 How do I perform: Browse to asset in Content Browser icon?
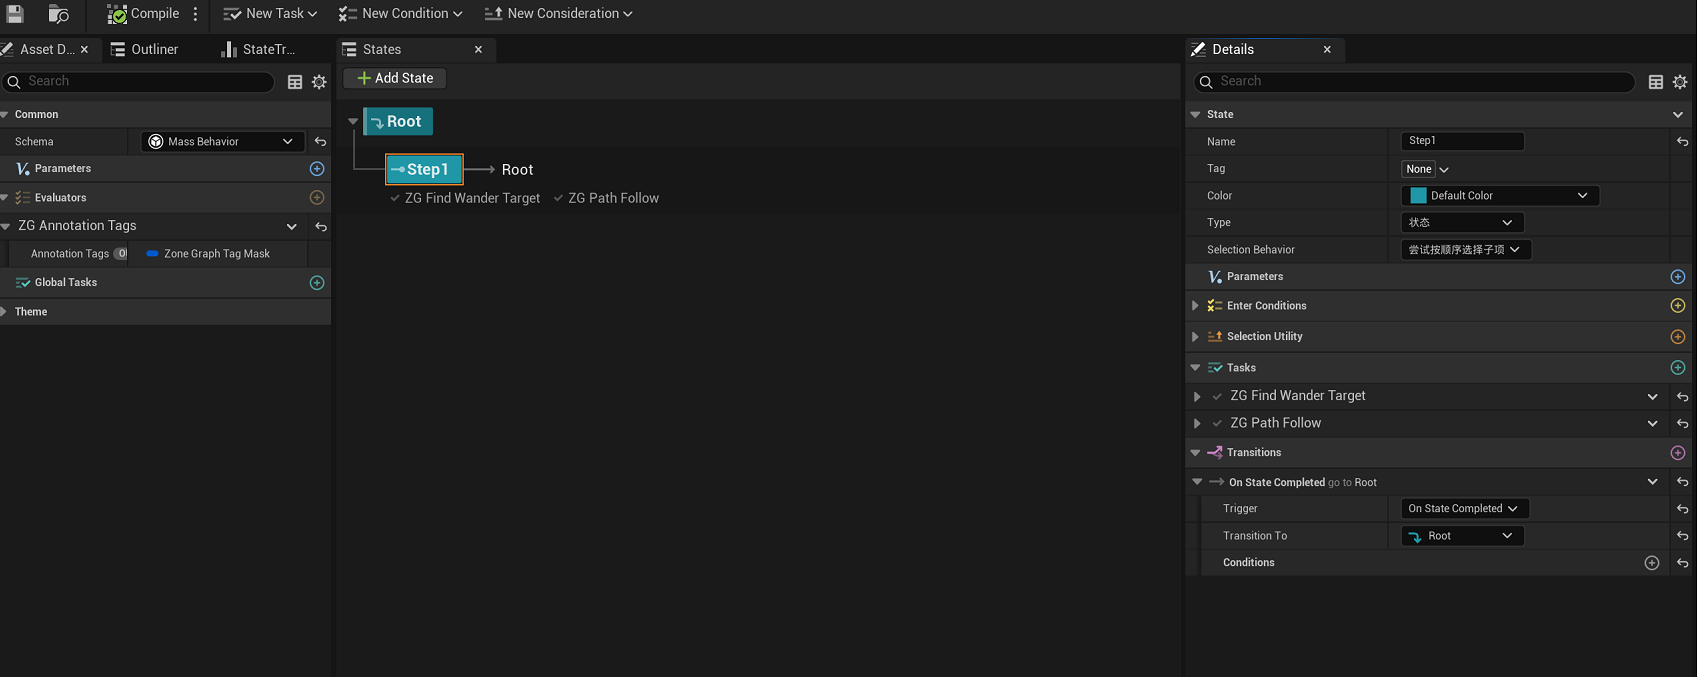click(59, 14)
